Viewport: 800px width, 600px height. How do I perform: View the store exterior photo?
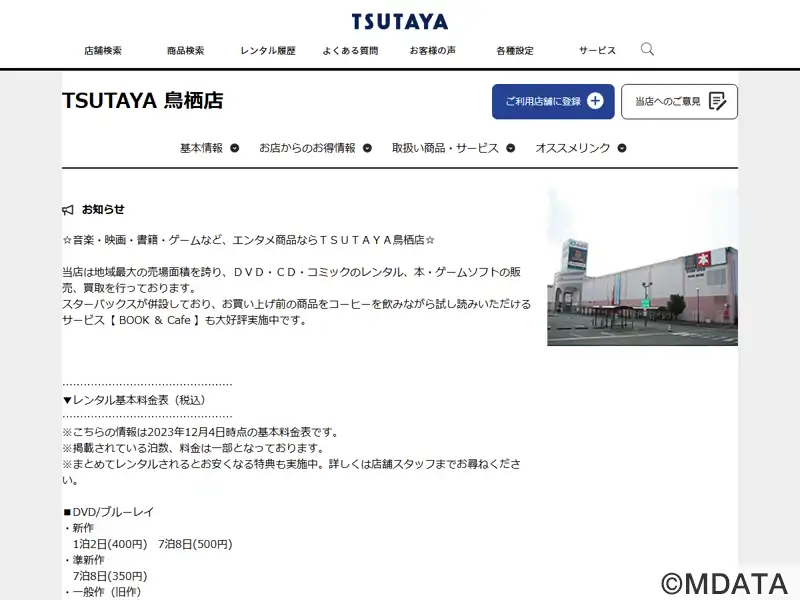(642, 267)
